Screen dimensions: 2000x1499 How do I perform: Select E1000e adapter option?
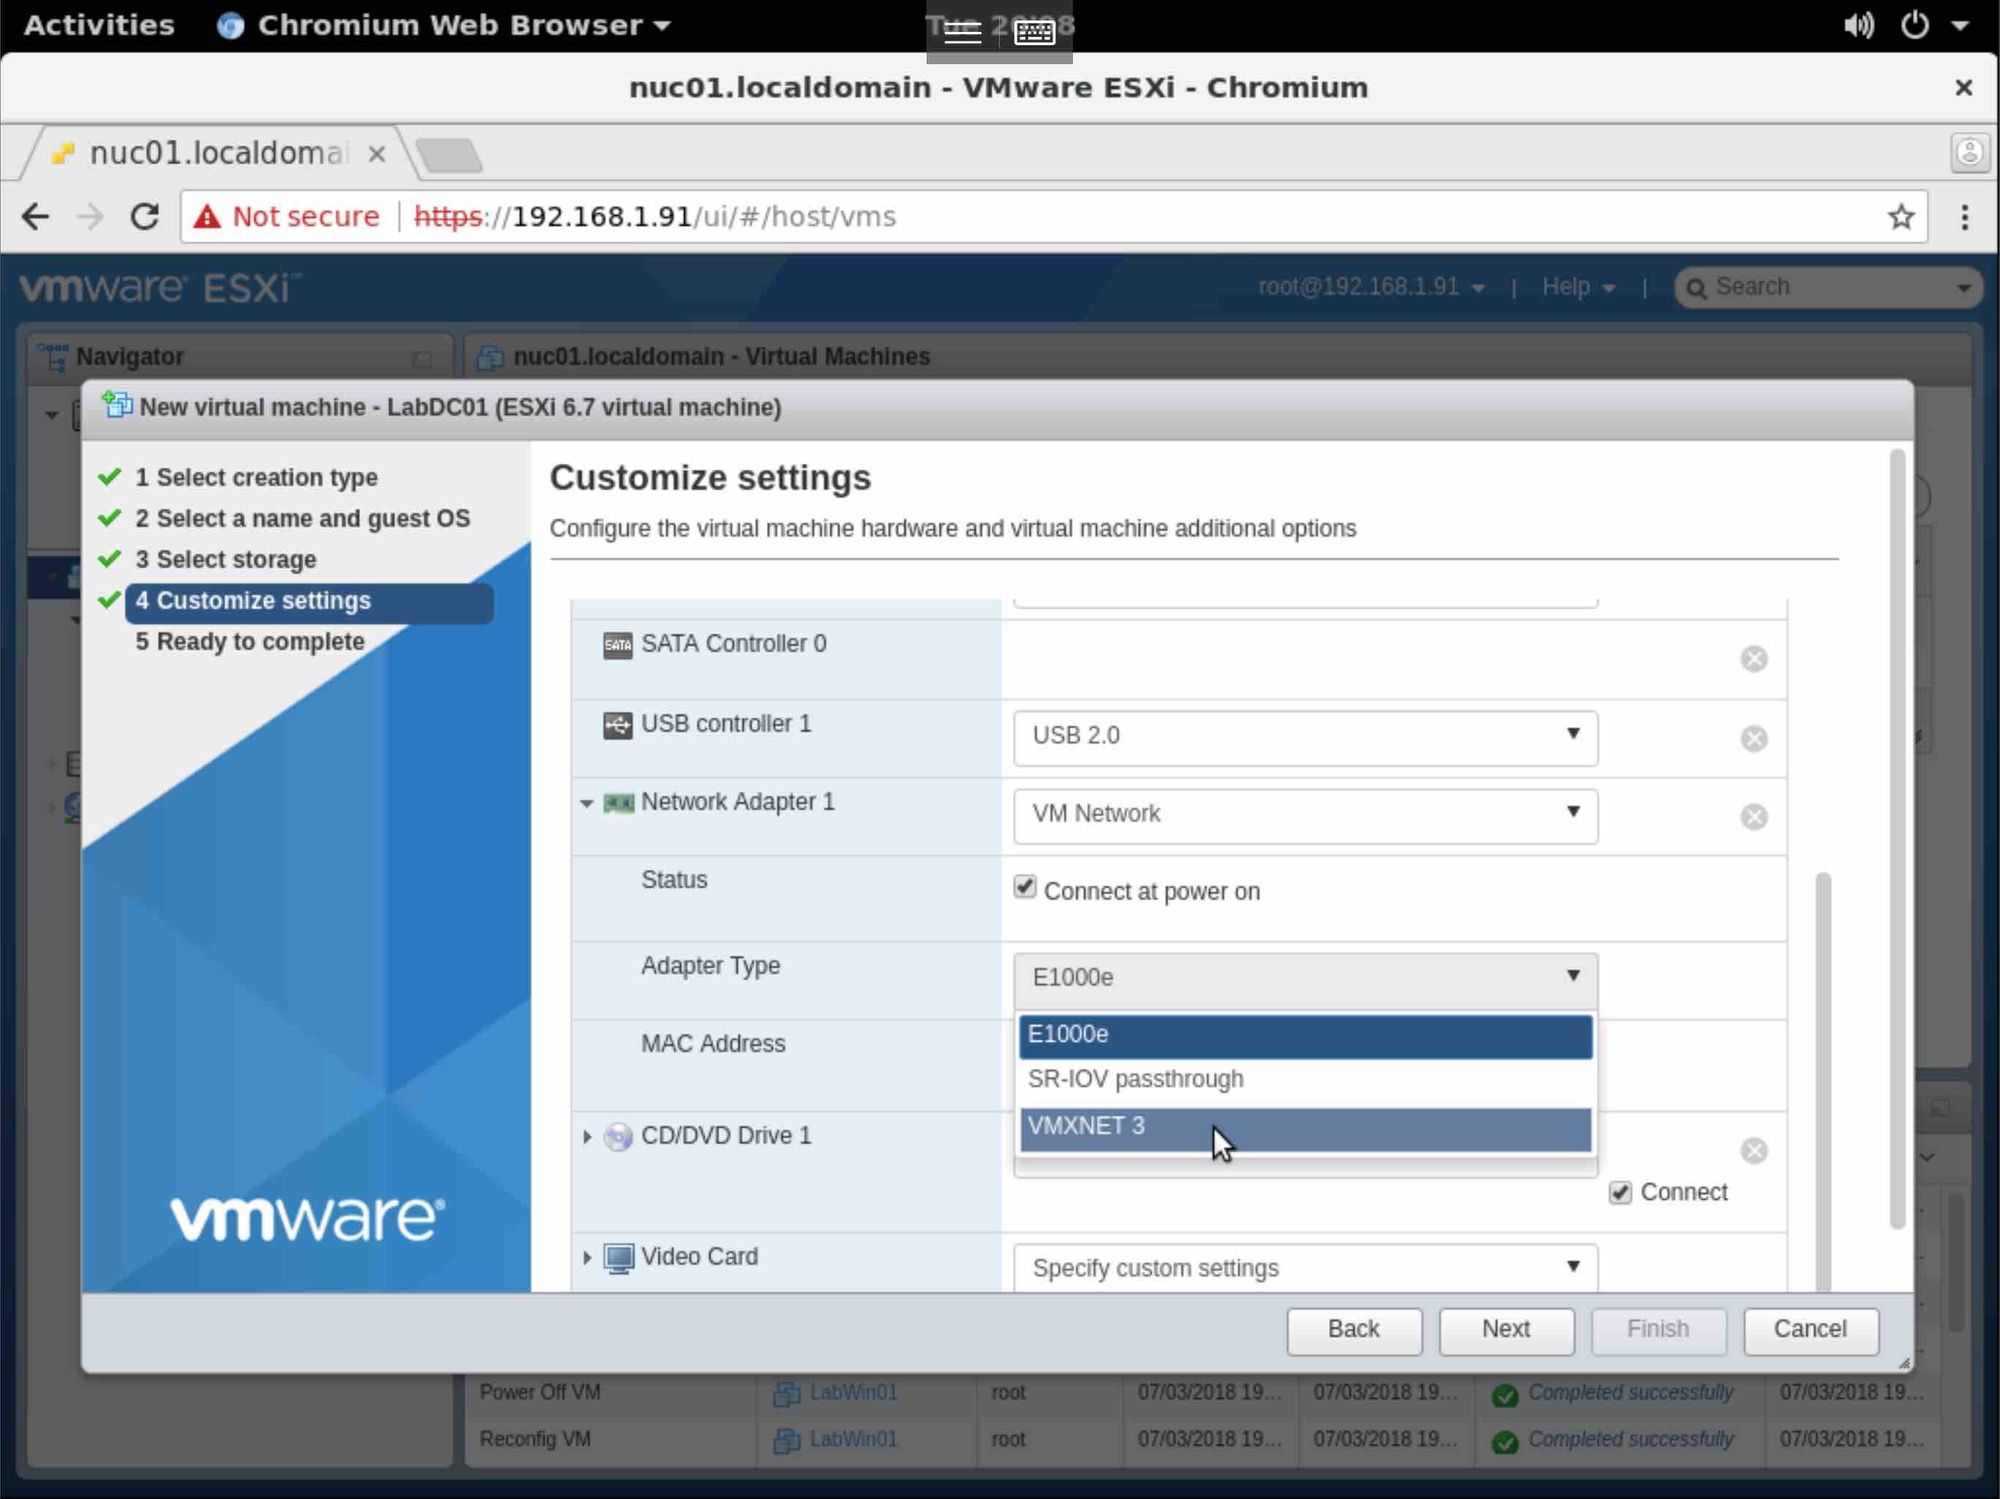[1305, 1035]
